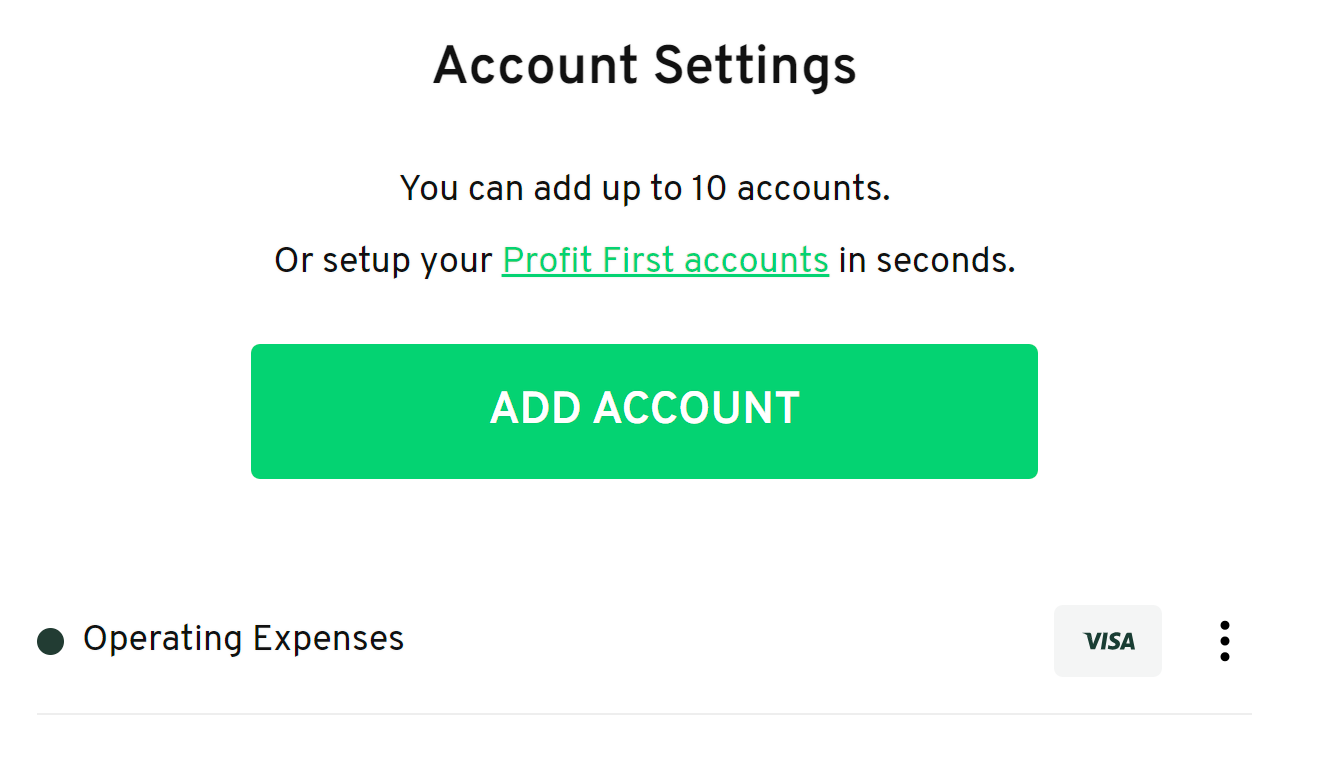This screenshot has height=758, width=1317.
Task: Click the Account Settings page heading
Action: (x=644, y=65)
